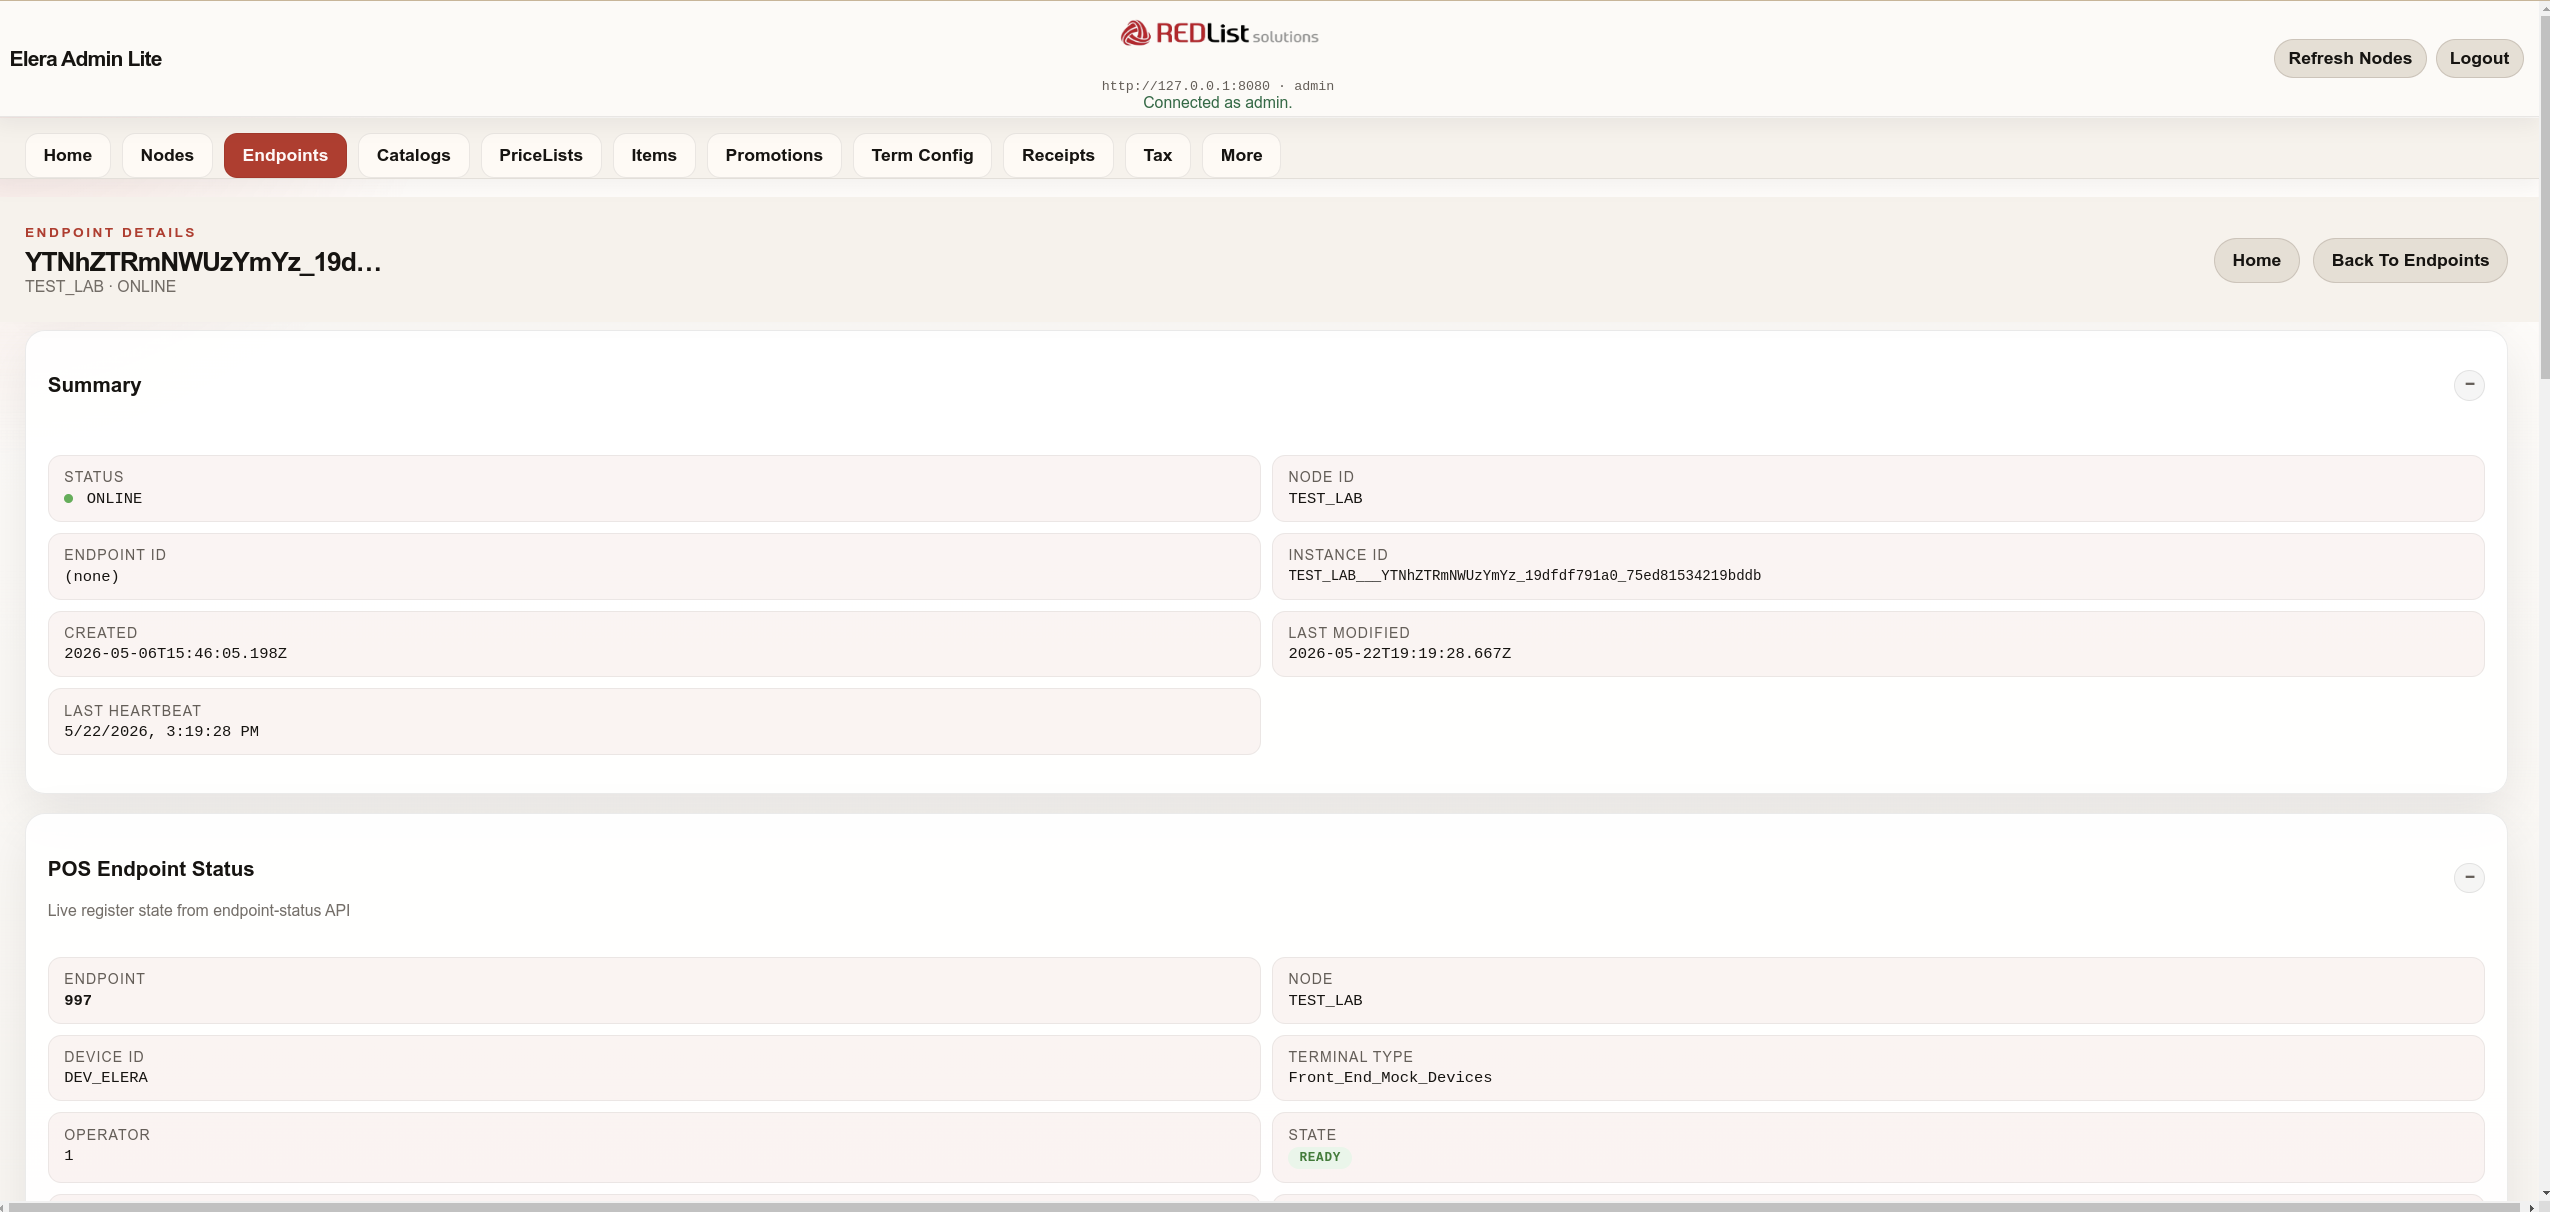Collapse the POS Endpoint Status section
The width and height of the screenshot is (2550, 1212).
(2468, 877)
